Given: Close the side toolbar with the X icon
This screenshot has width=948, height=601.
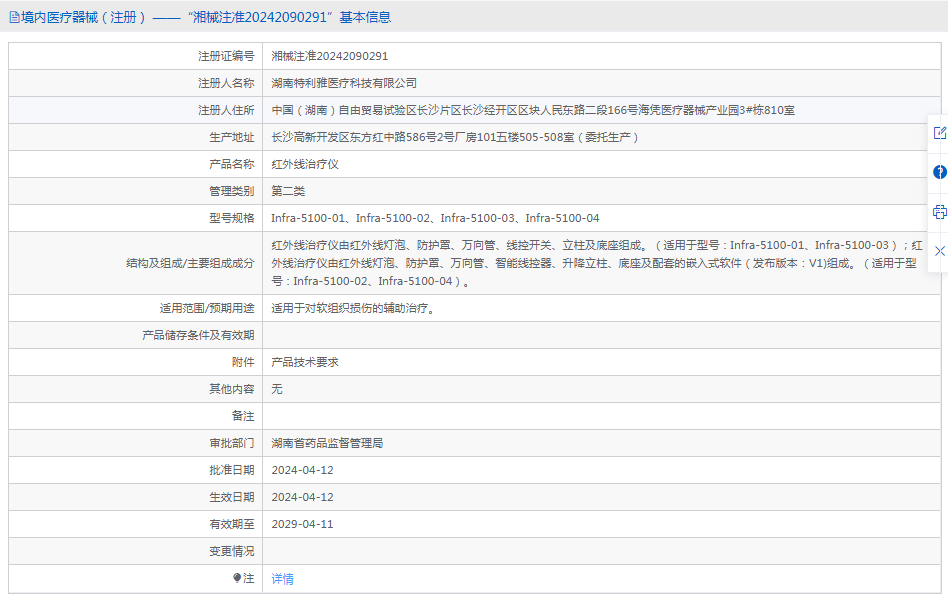Looking at the screenshot, I should click(940, 251).
